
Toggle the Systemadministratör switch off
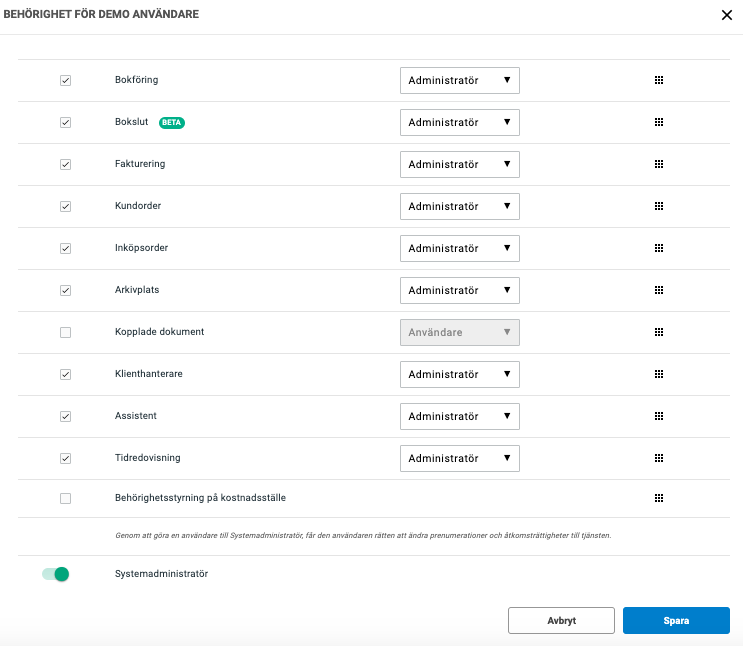coord(56,574)
